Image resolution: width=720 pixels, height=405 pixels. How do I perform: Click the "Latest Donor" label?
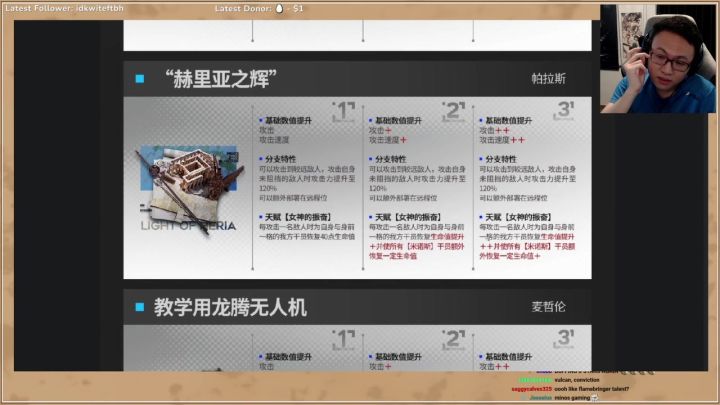click(x=243, y=8)
